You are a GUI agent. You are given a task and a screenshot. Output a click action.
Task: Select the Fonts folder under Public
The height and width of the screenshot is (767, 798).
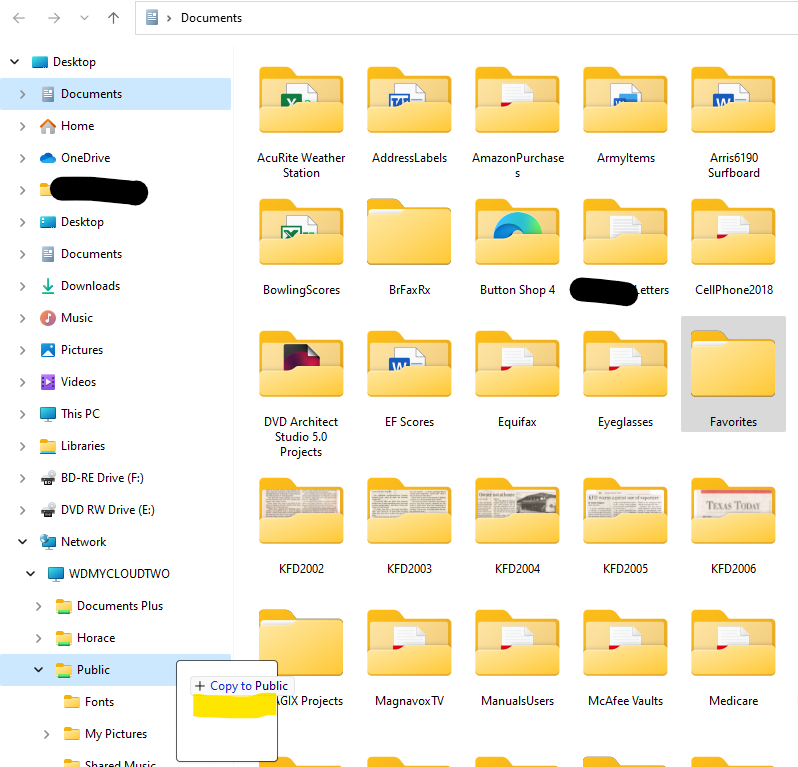(99, 702)
